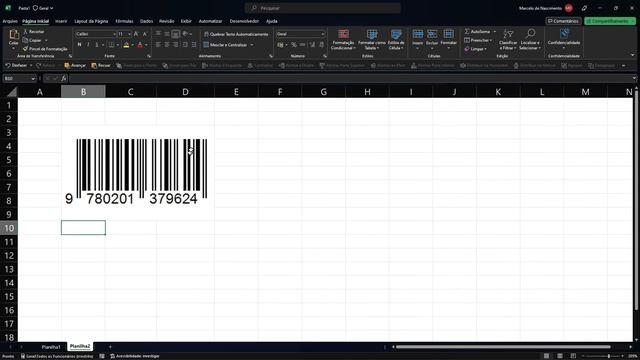640x360 pixels.
Task: Click the Avançar bring forward button
Action: (x=75, y=65)
